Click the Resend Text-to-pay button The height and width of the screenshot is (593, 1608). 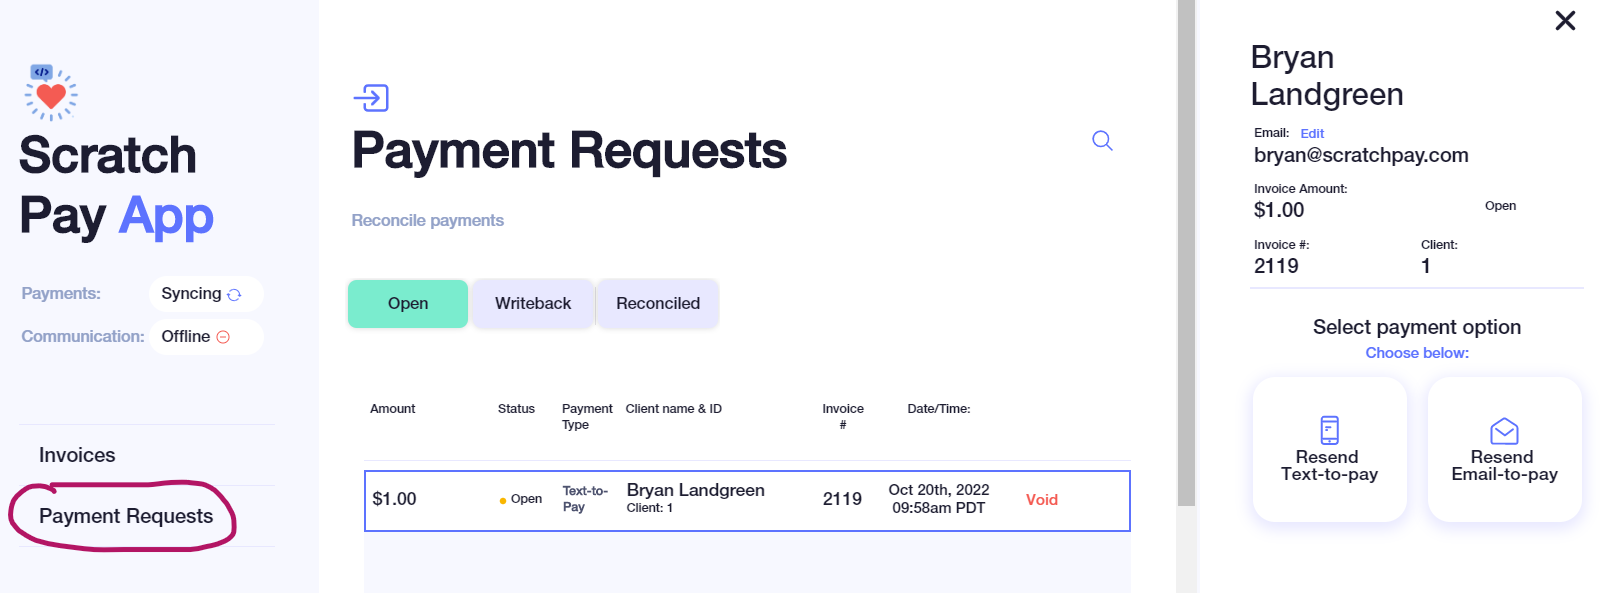click(1329, 449)
